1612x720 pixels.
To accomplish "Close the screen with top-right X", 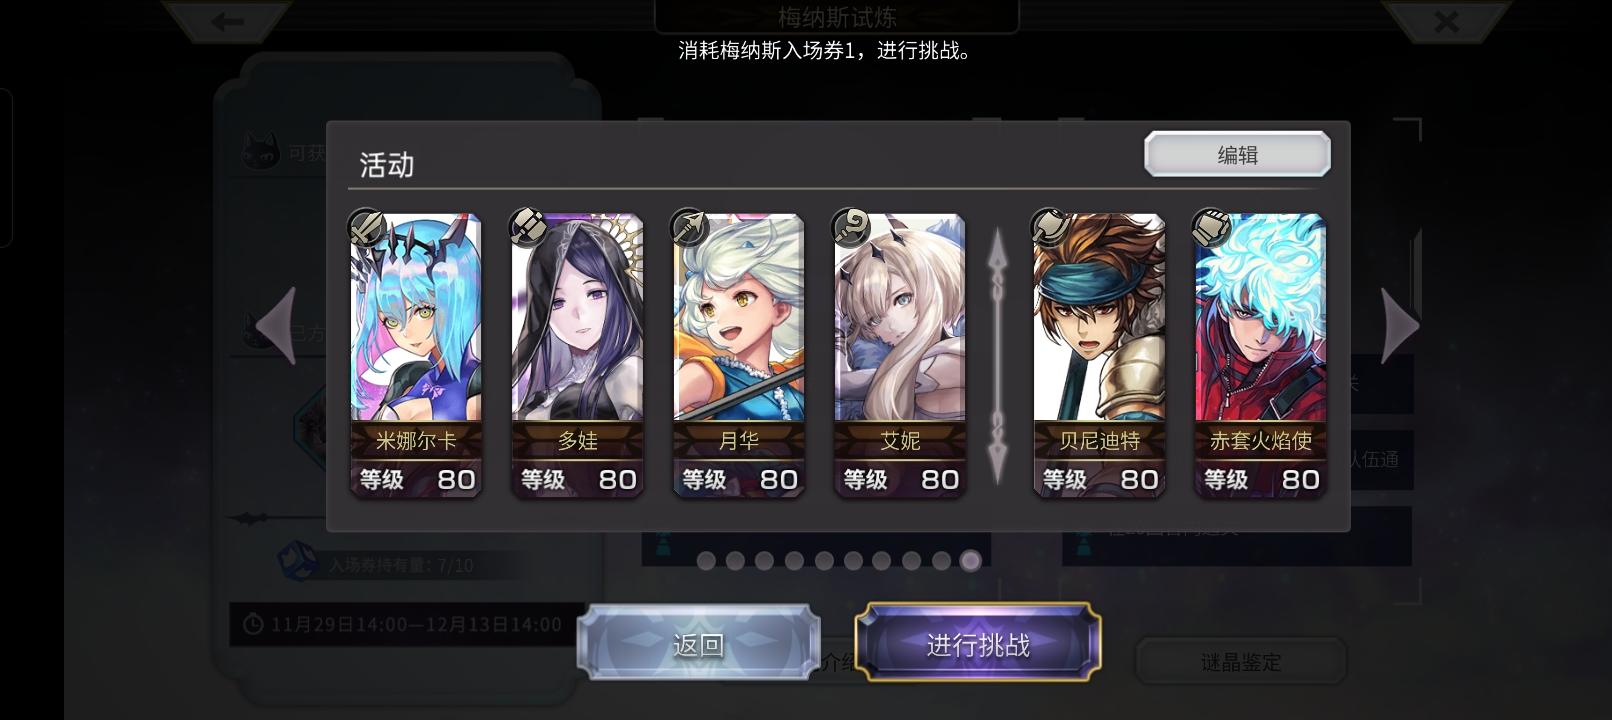I will (x=1446, y=21).
